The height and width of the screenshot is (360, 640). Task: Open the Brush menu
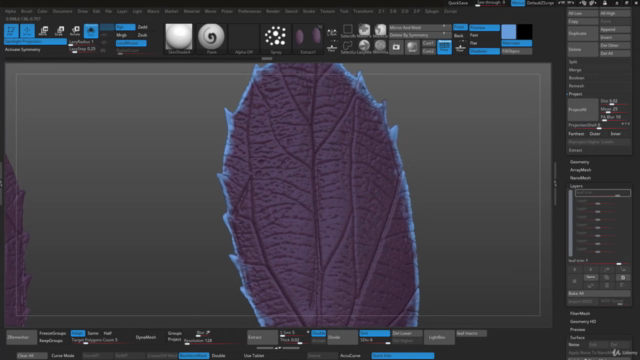[x=27, y=11]
